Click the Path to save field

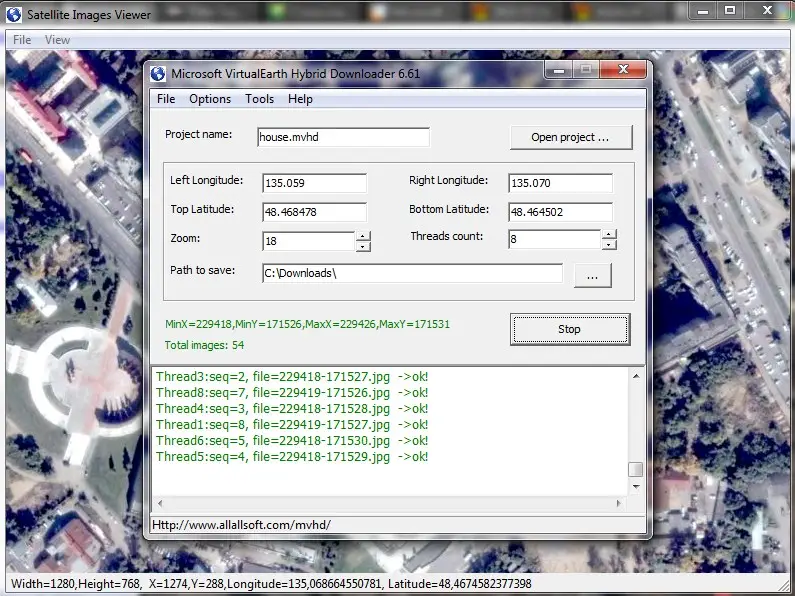point(412,273)
